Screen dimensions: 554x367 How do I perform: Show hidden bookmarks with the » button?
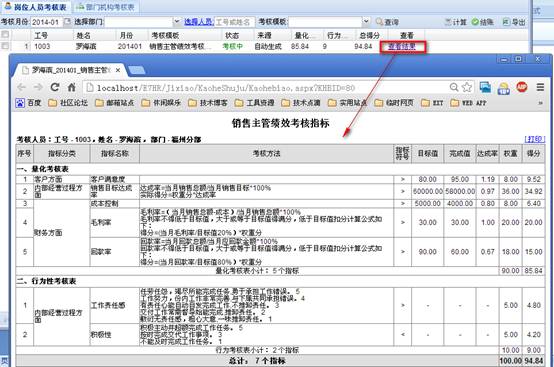click(x=540, y=103)
